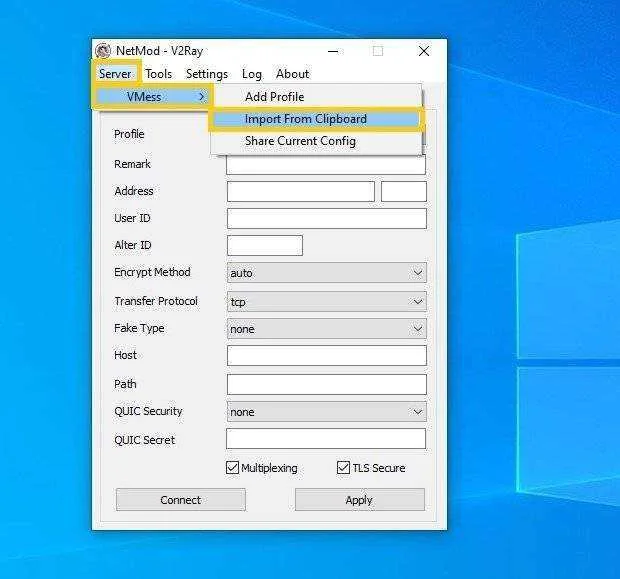Open the QUIC Security dropdown
Viewport: 620px width, 579px height.
(x=327, y=412)
